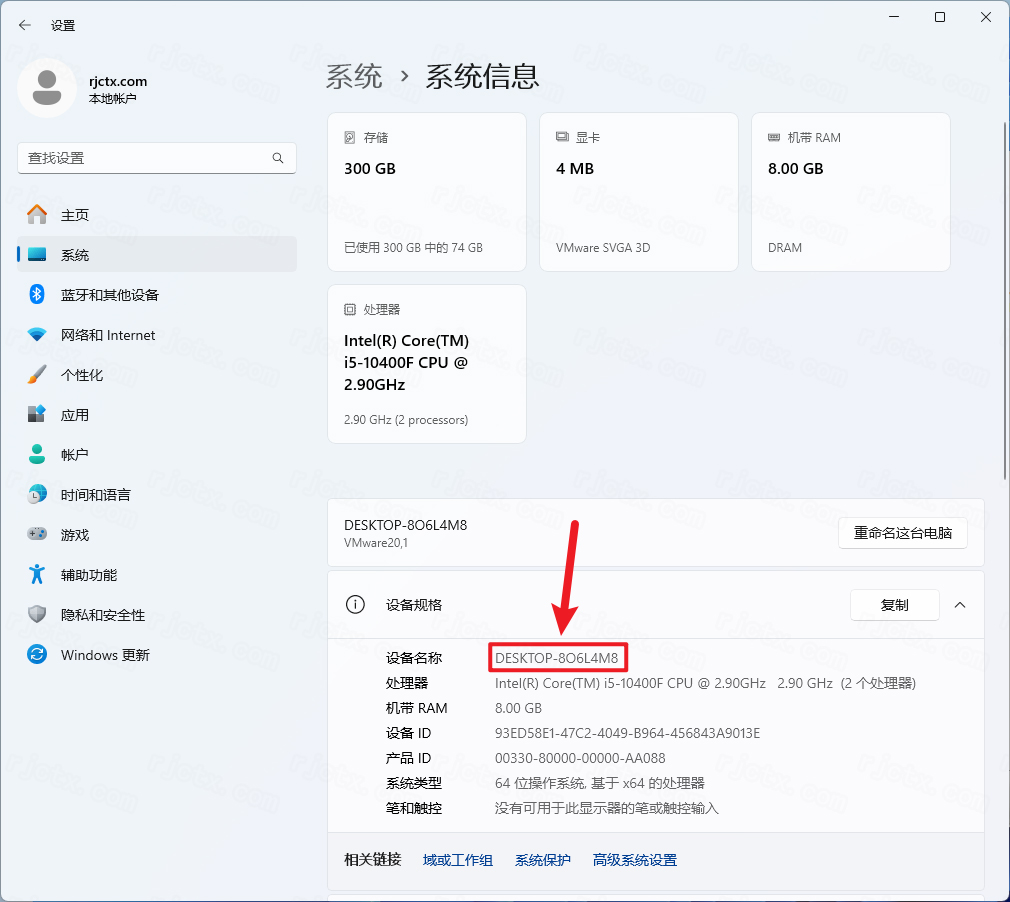Maximize the Settings window

point(940,17)
